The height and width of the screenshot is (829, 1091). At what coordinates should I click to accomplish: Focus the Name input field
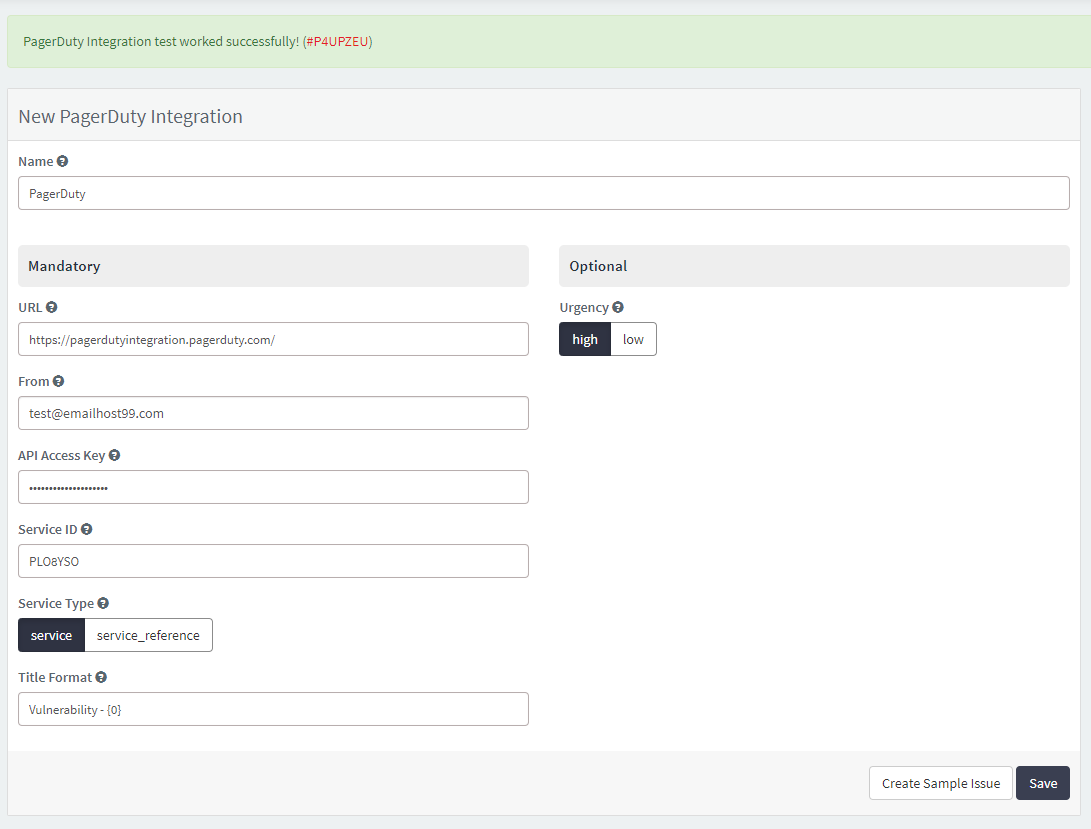[x=543, y=193]
